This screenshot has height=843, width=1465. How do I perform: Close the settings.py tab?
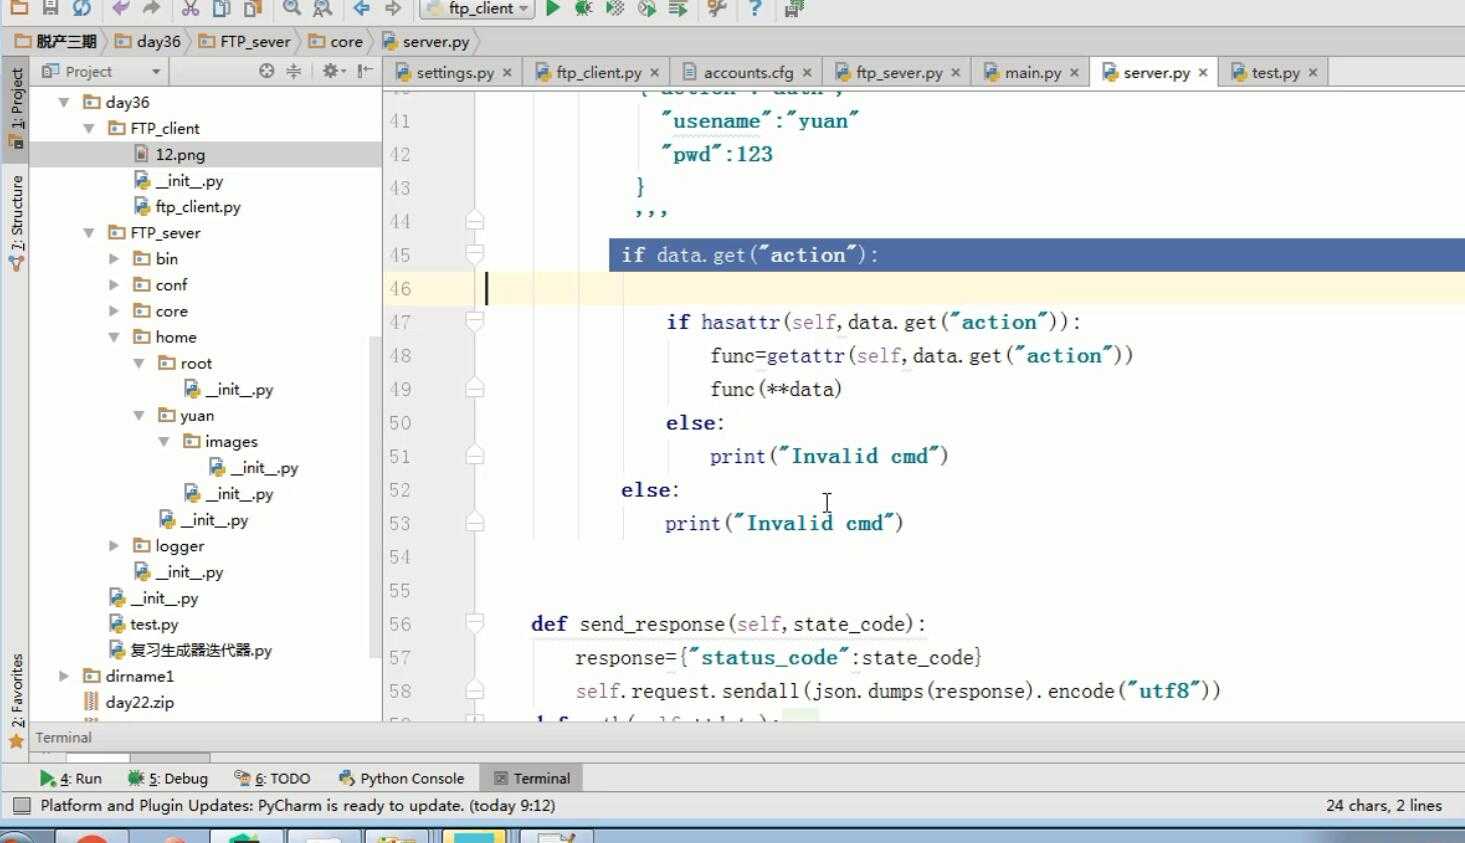[x=507, y=72]
